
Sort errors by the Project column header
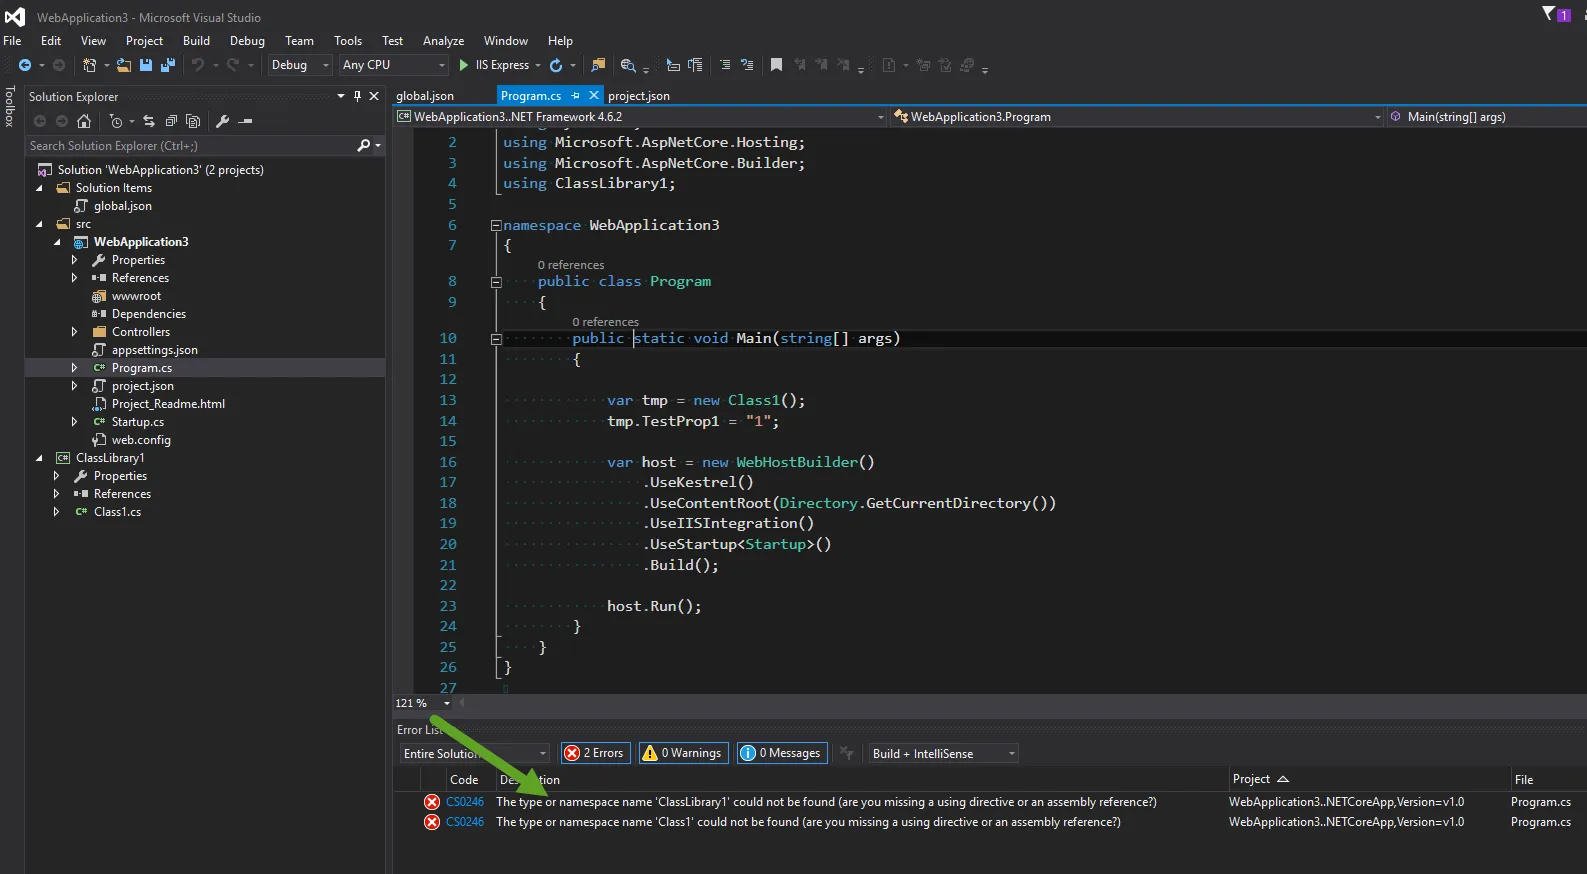pos(1251,779)
